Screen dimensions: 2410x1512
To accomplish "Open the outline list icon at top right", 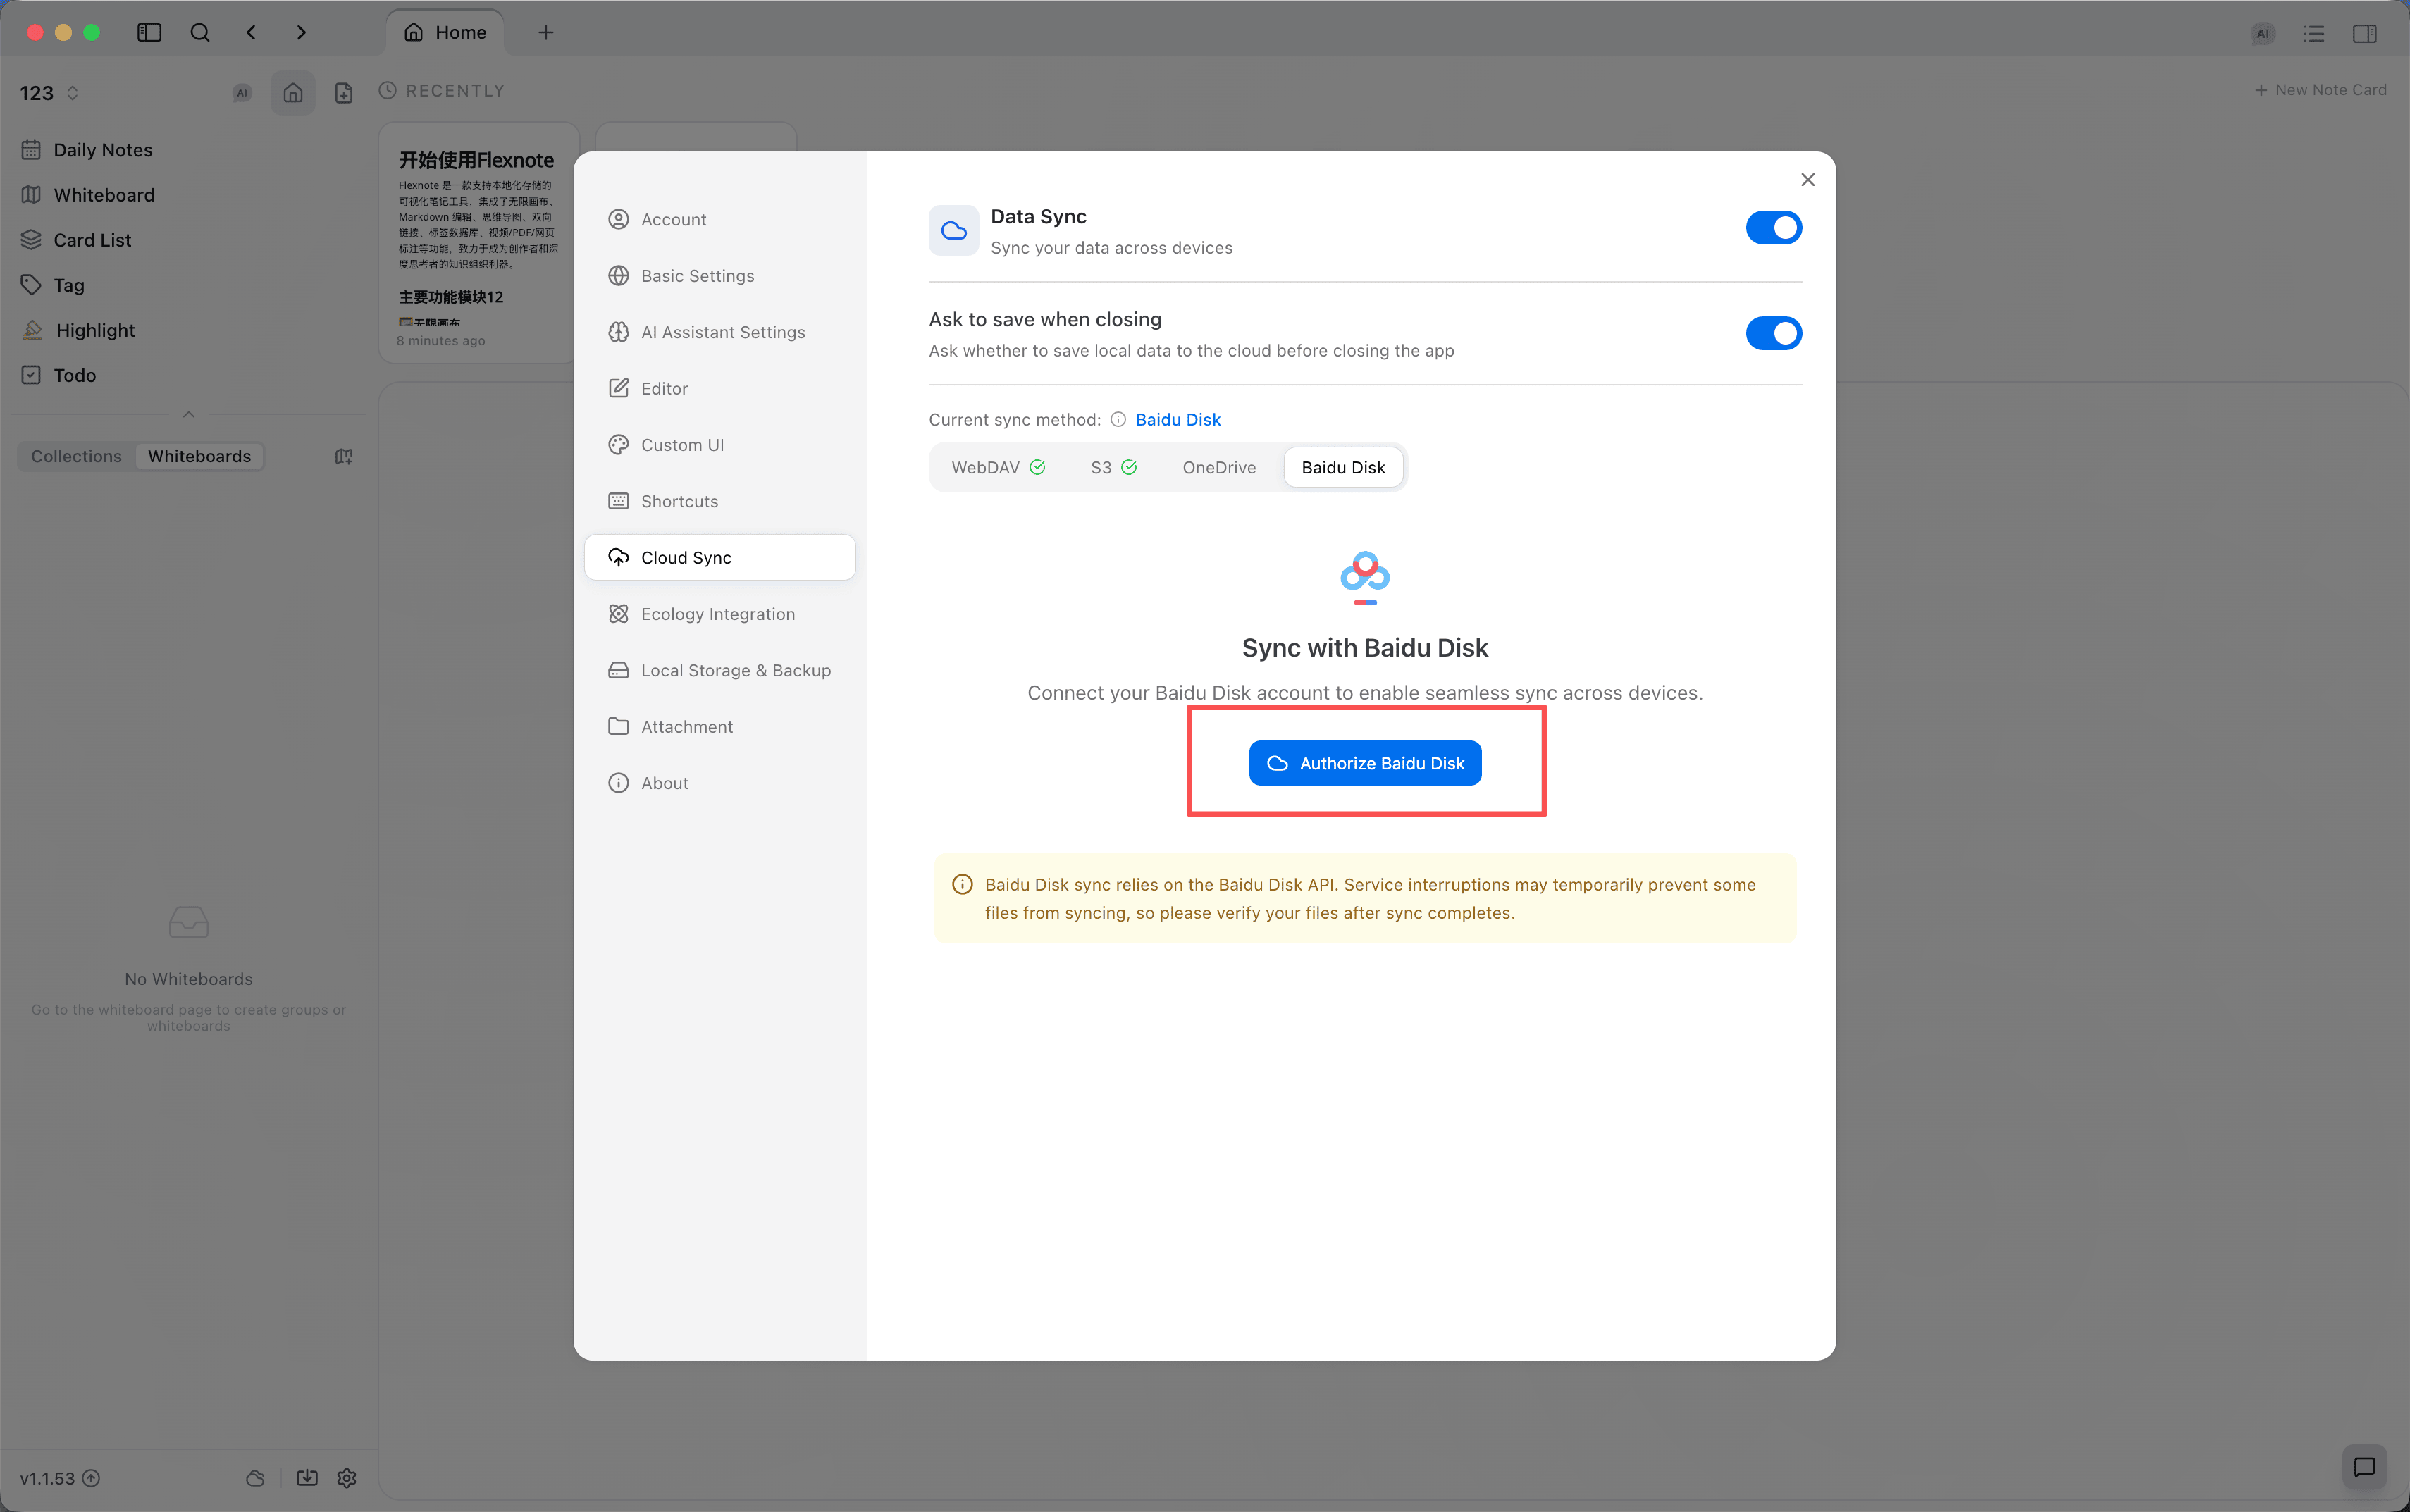I will click(2314, 34).
